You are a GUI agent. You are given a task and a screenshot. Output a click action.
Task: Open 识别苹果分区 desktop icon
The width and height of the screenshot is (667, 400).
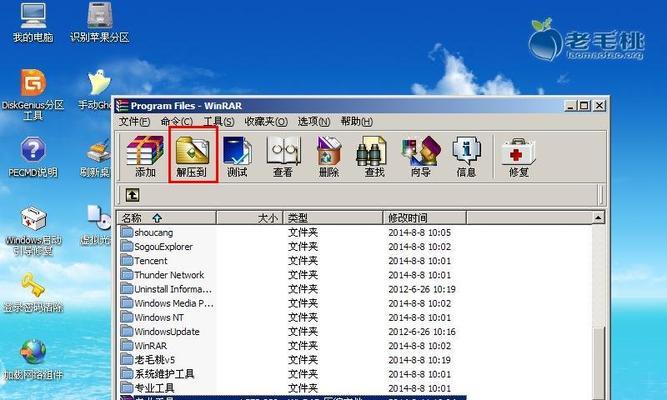click(x=100, y=22)
